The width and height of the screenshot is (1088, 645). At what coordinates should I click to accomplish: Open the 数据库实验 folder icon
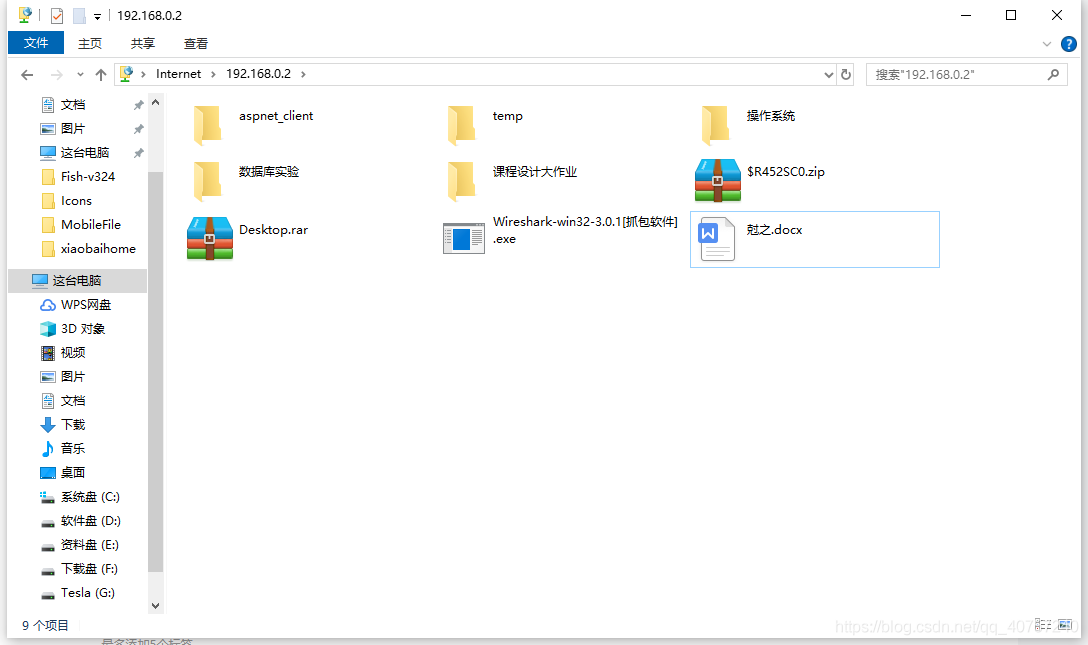pos(207,181)
